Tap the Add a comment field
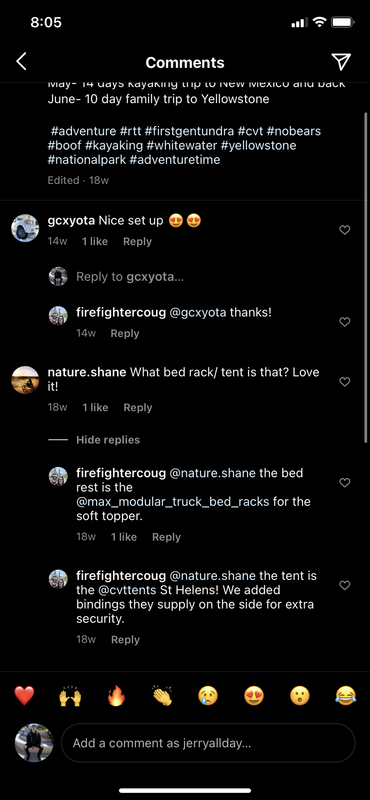370x800 pixels. [x=208, y=743]
